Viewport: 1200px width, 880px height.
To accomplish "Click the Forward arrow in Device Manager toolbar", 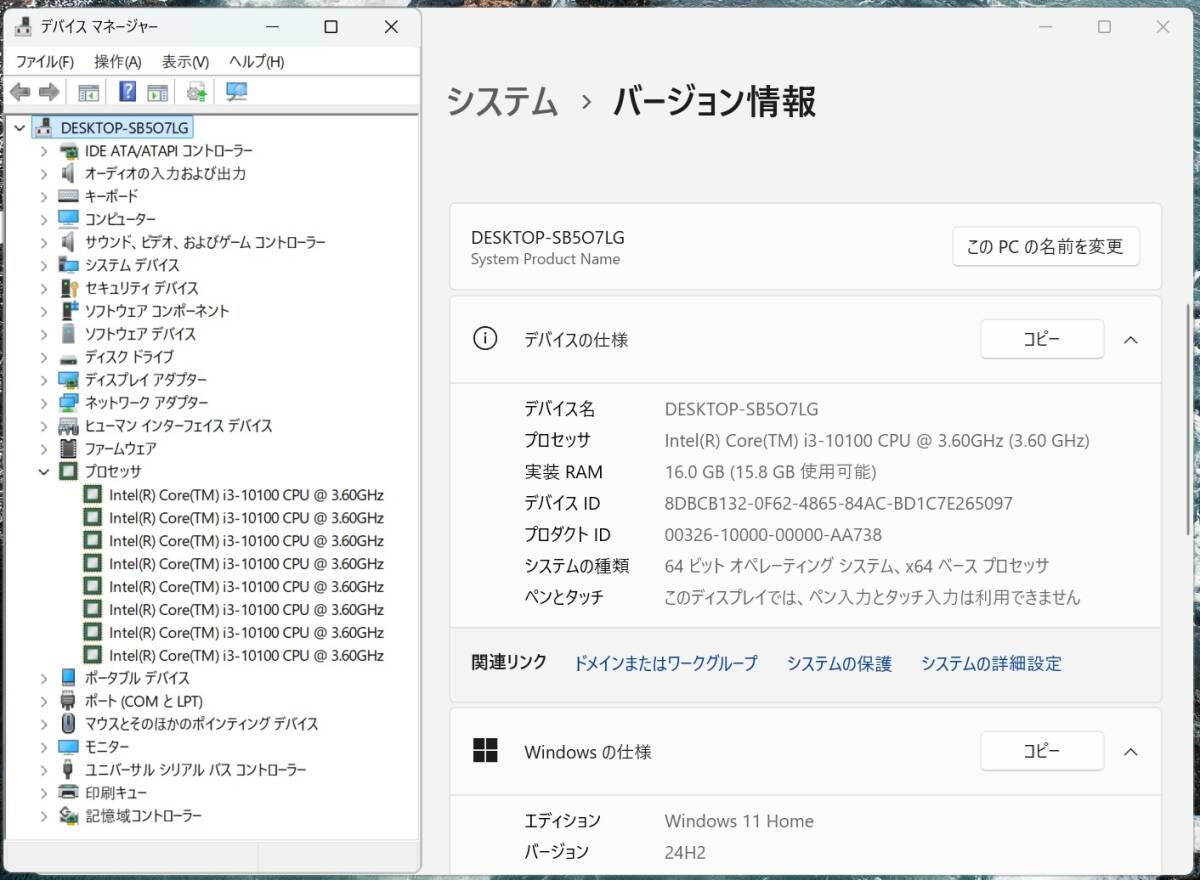I will point(49,93).
